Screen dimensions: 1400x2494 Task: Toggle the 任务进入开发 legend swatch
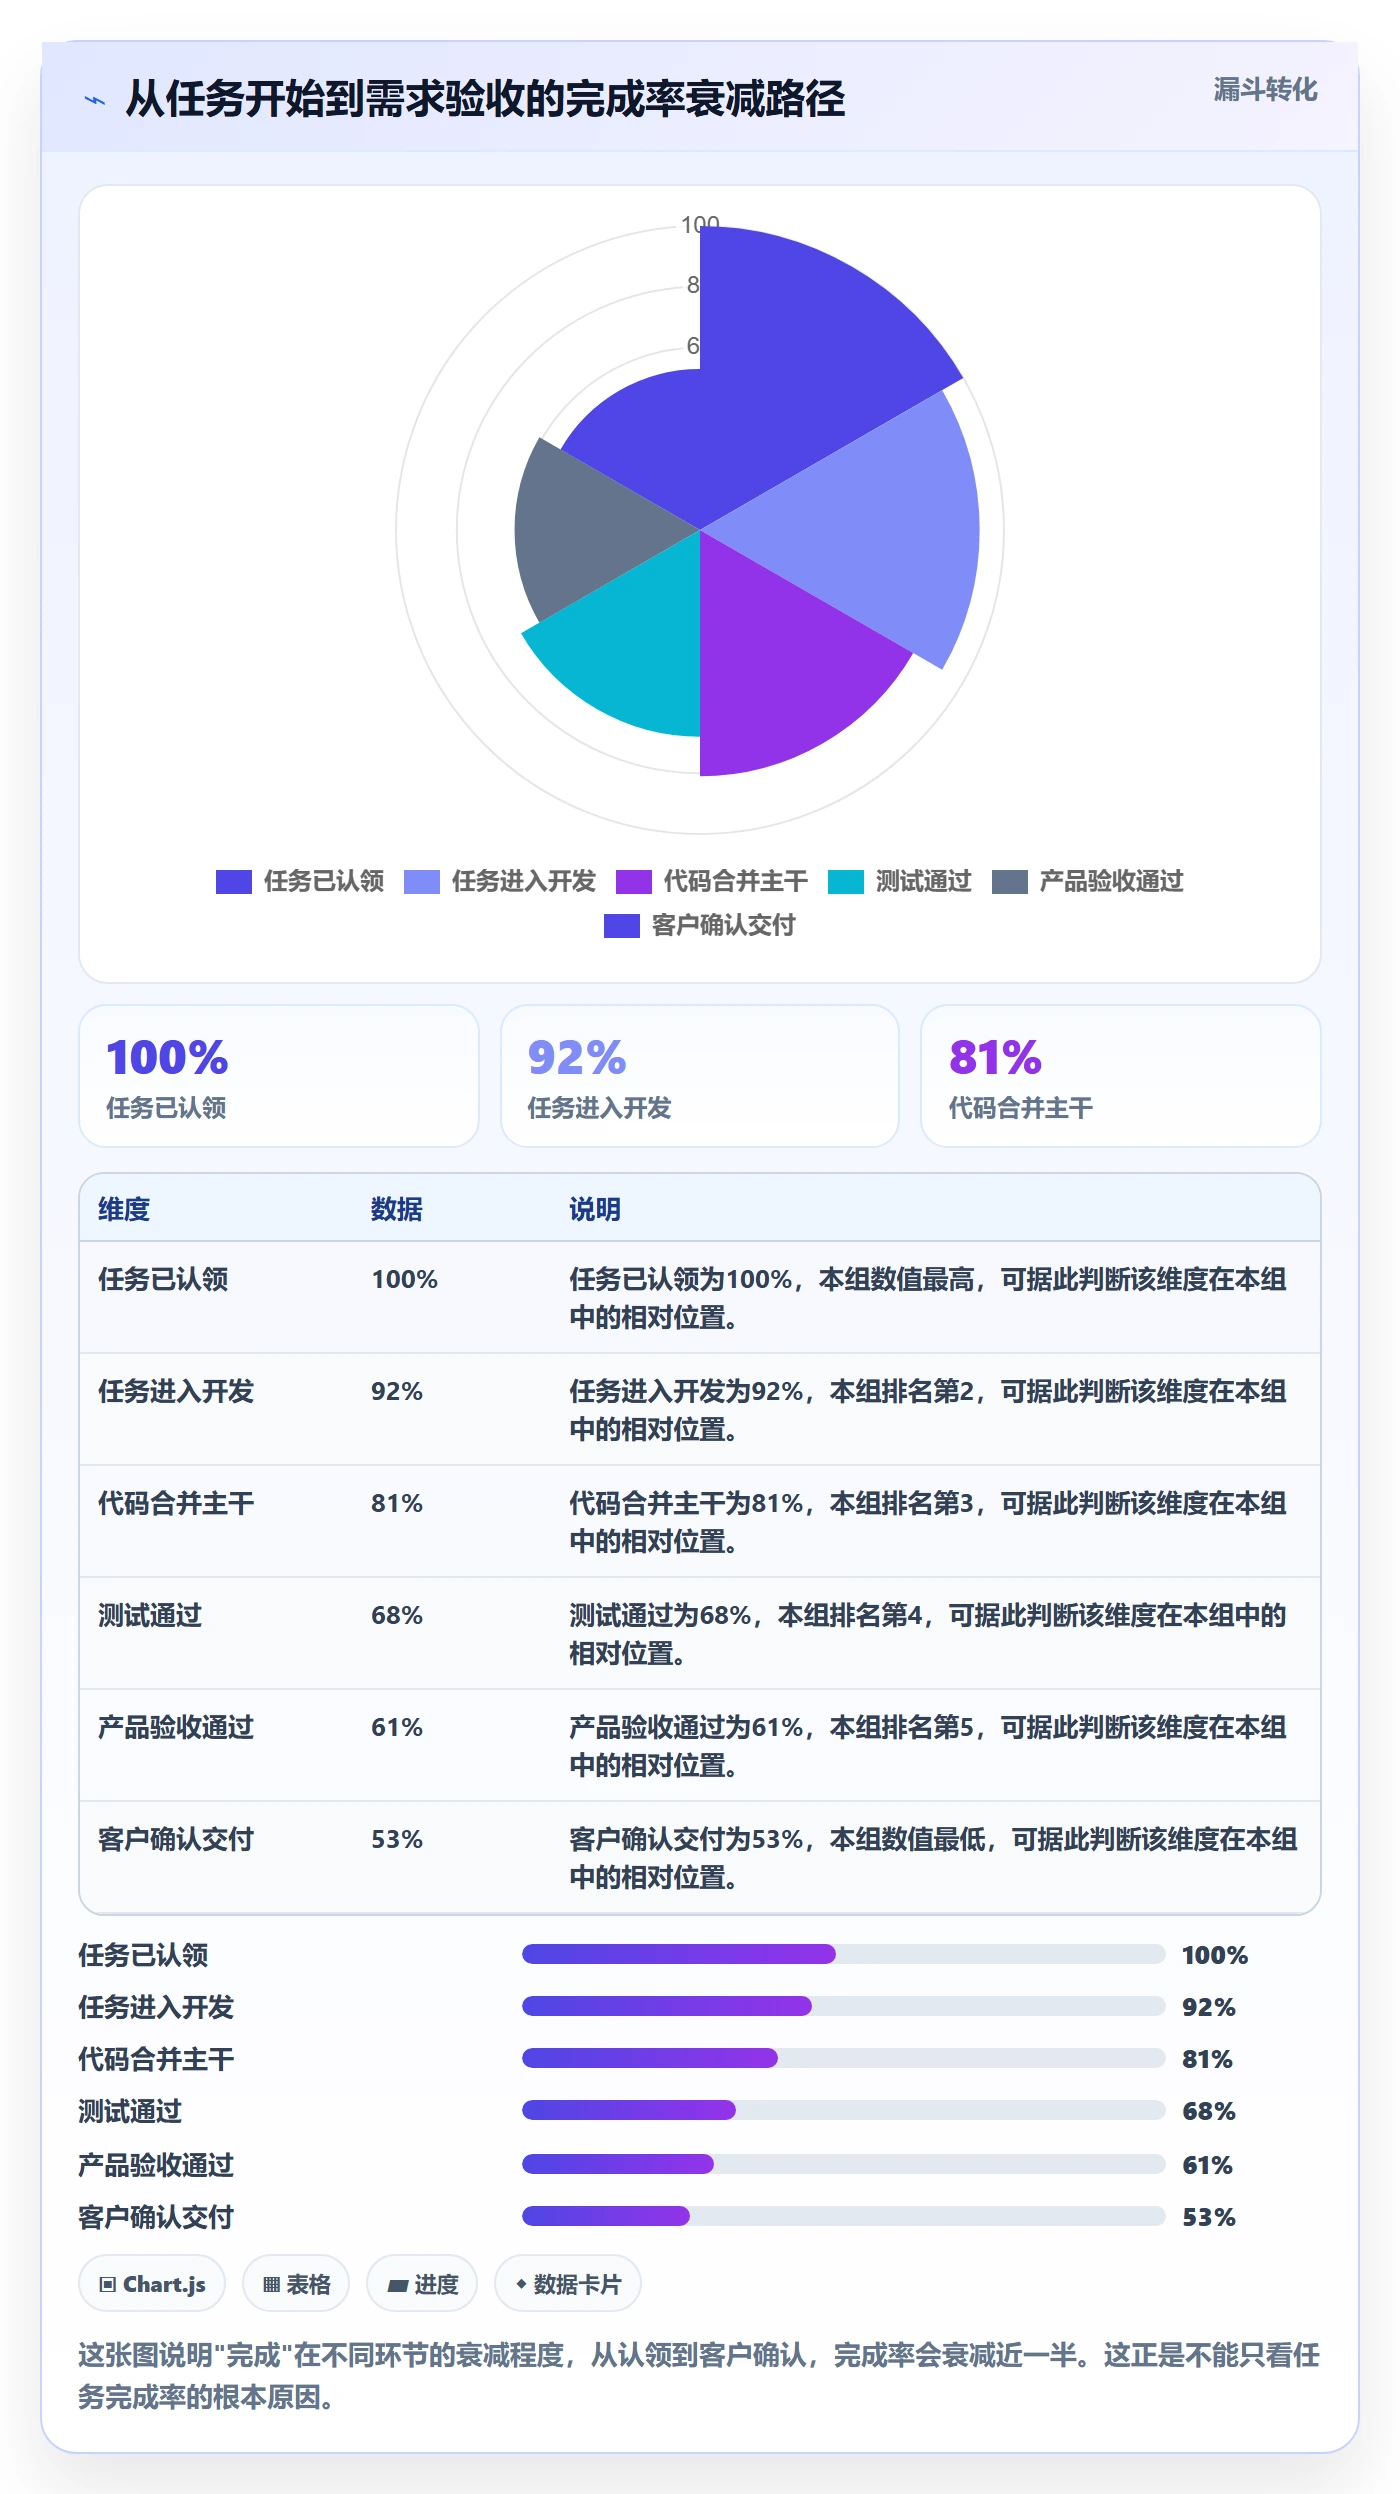[421, 881]
